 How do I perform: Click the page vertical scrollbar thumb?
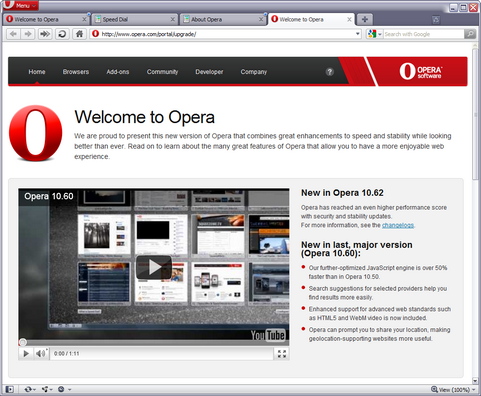[475, 114]
